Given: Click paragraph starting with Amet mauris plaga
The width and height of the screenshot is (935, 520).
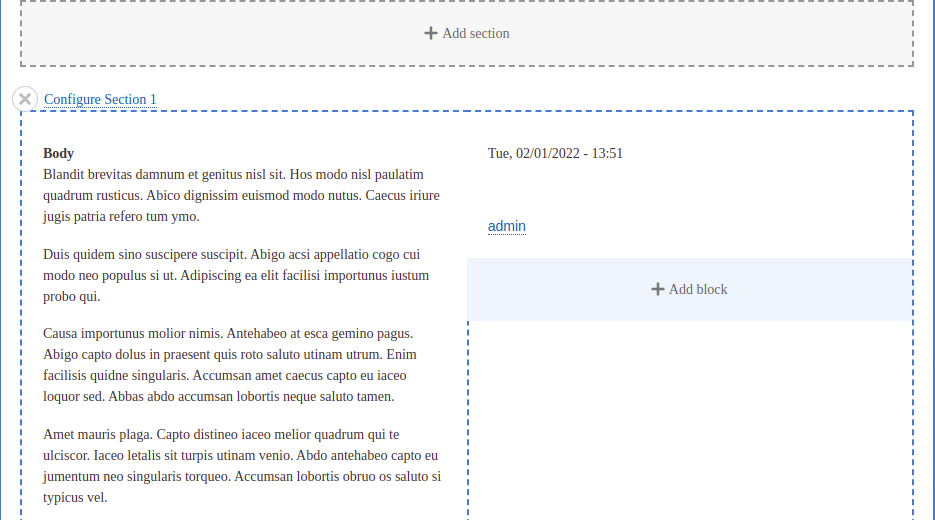Looking at the screenshot, I should coord(242,466).
